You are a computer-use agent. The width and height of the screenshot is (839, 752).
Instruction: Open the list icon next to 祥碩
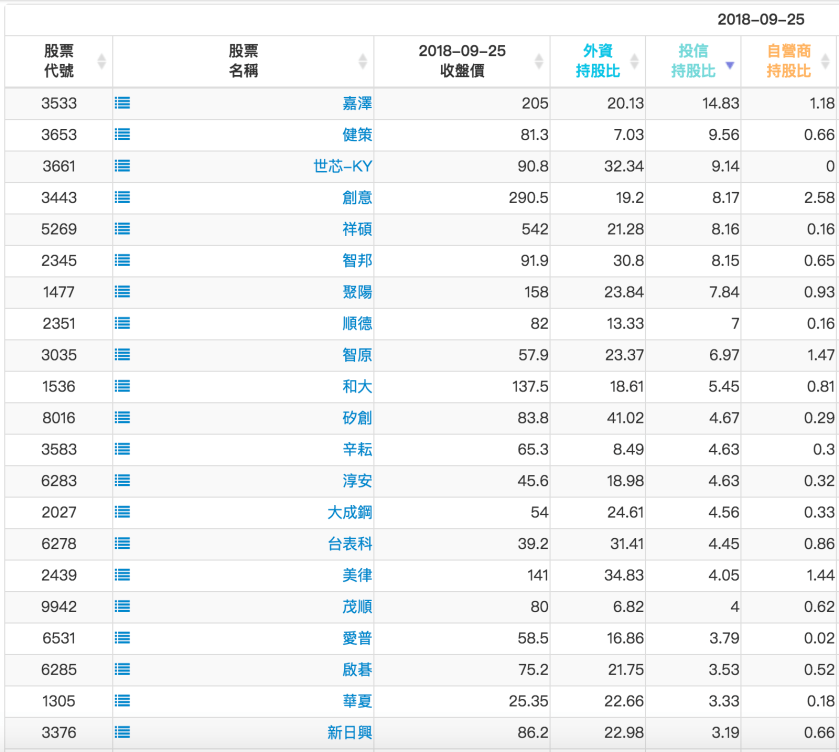point(122,229)
